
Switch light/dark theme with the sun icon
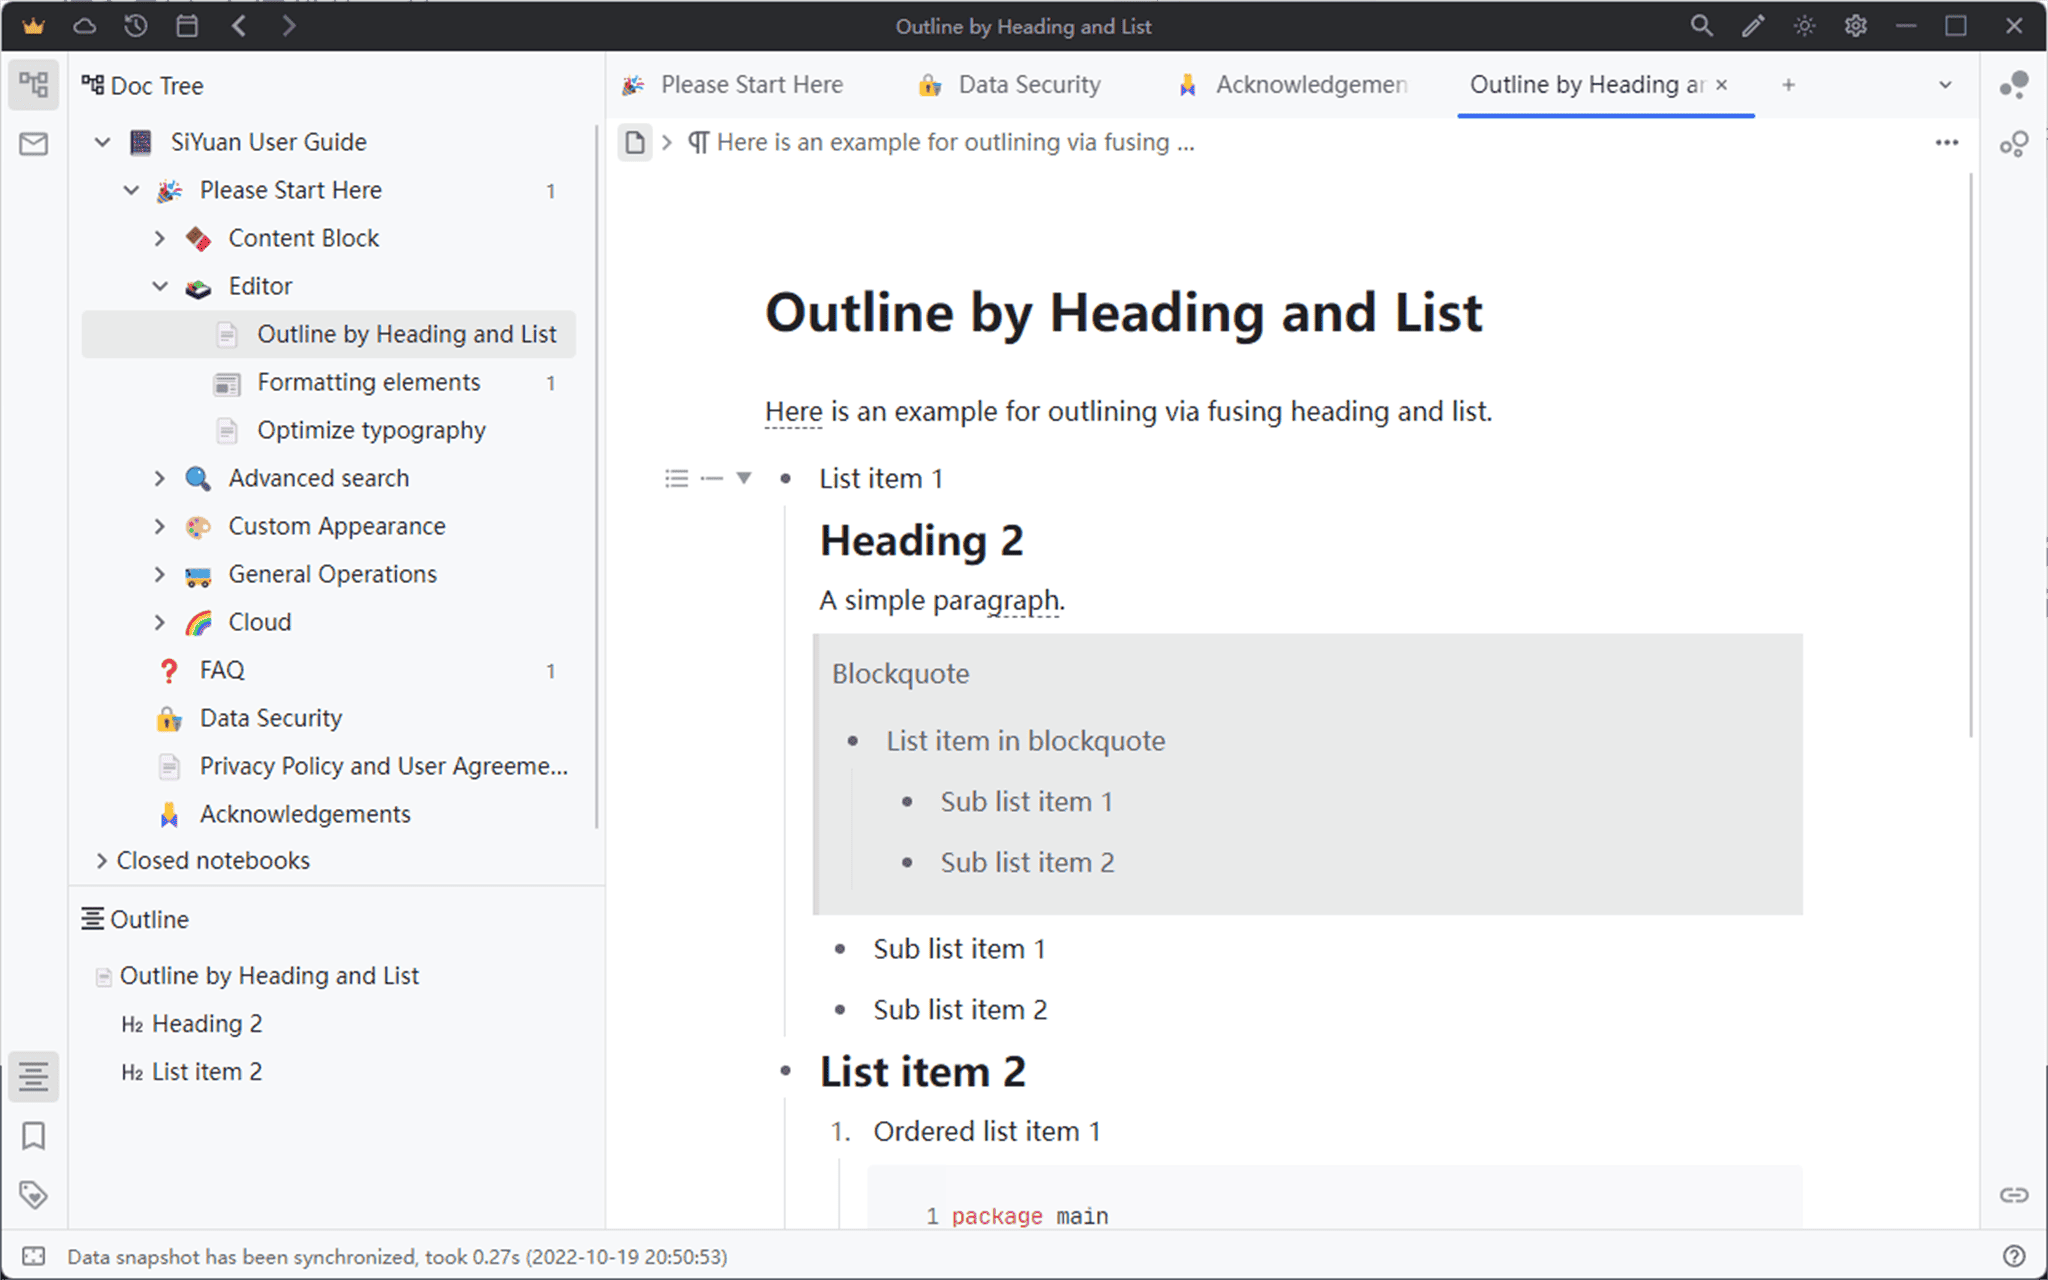tap(1804, 26)
